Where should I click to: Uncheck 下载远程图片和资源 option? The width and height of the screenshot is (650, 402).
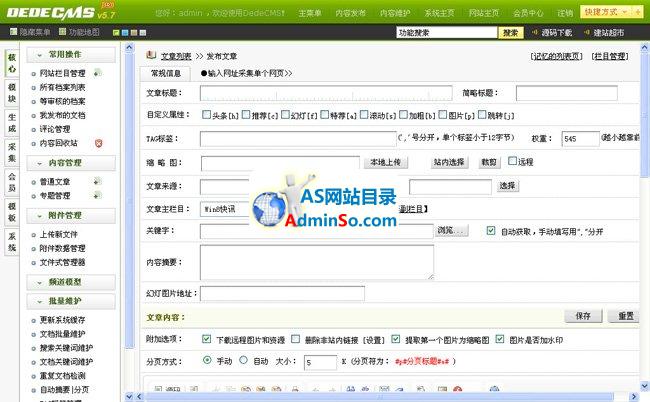tap(206, 339)
